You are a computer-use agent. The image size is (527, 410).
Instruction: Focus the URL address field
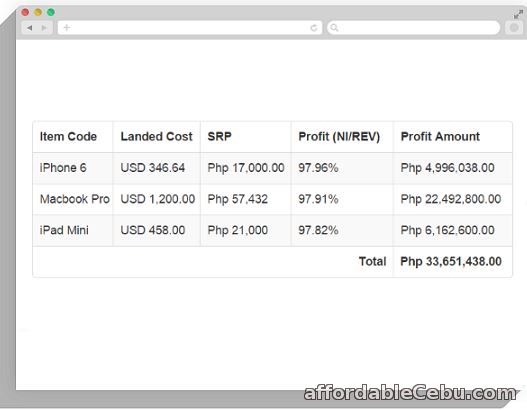pos(190,28)
